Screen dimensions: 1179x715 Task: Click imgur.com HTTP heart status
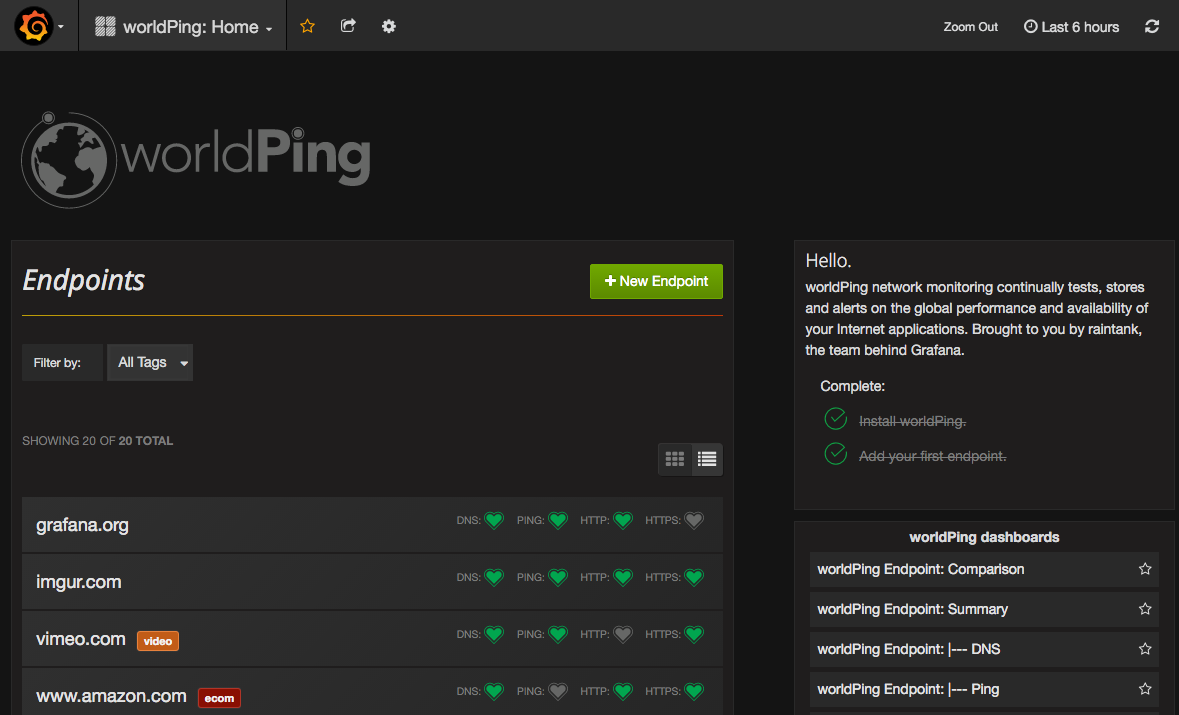[623, 577]
